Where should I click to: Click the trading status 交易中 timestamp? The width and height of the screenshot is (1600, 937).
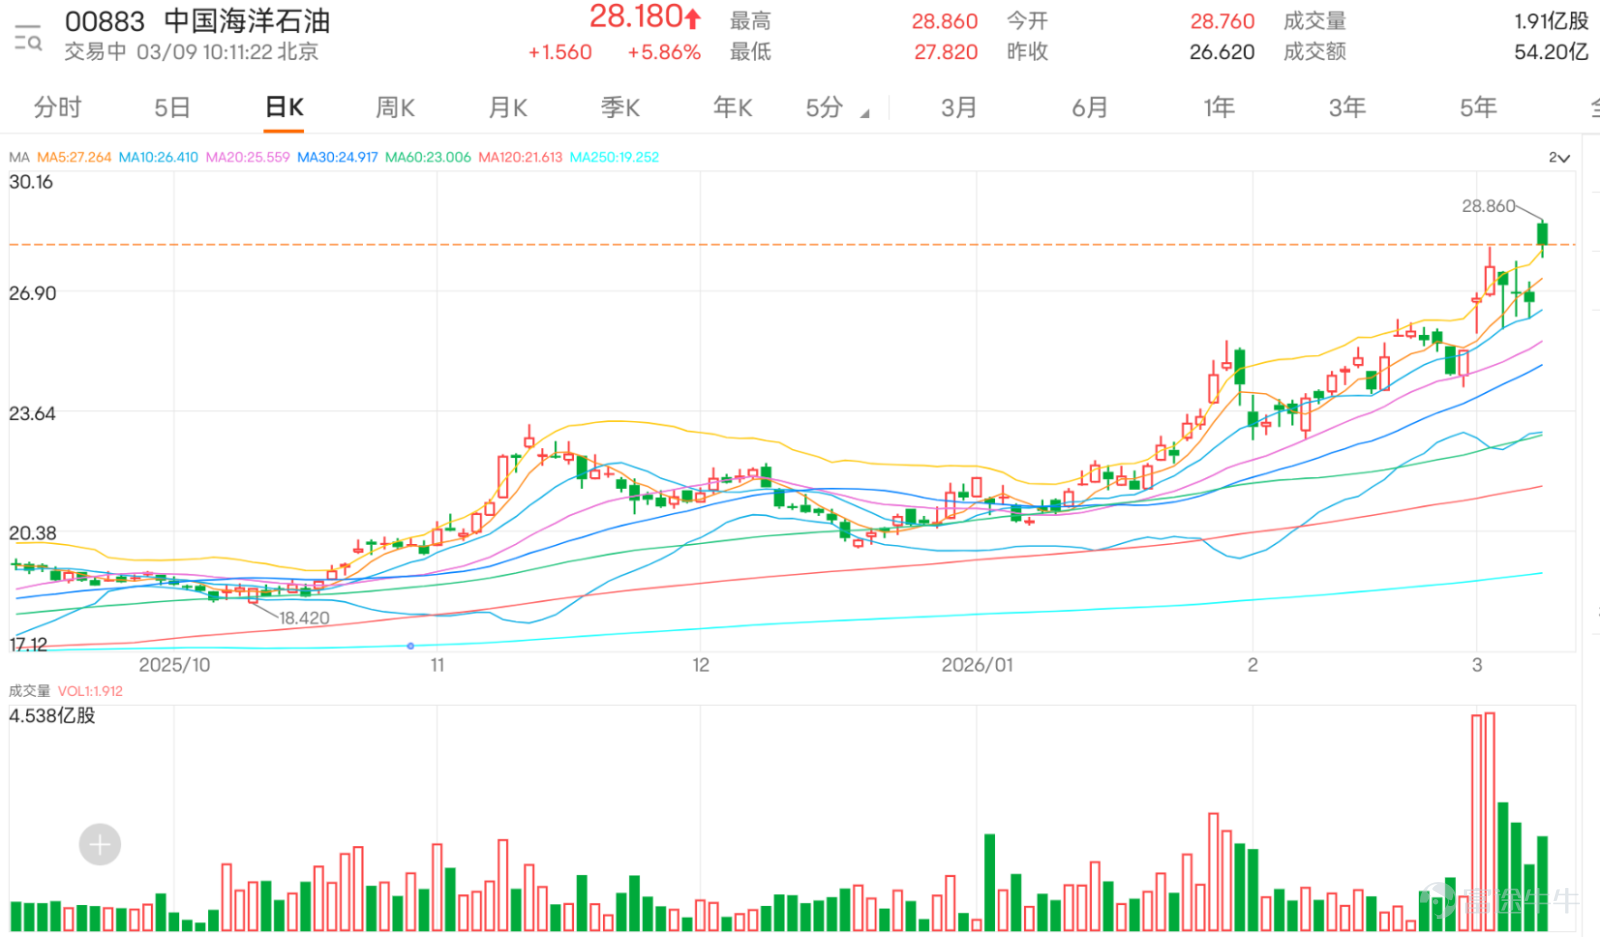192,52
